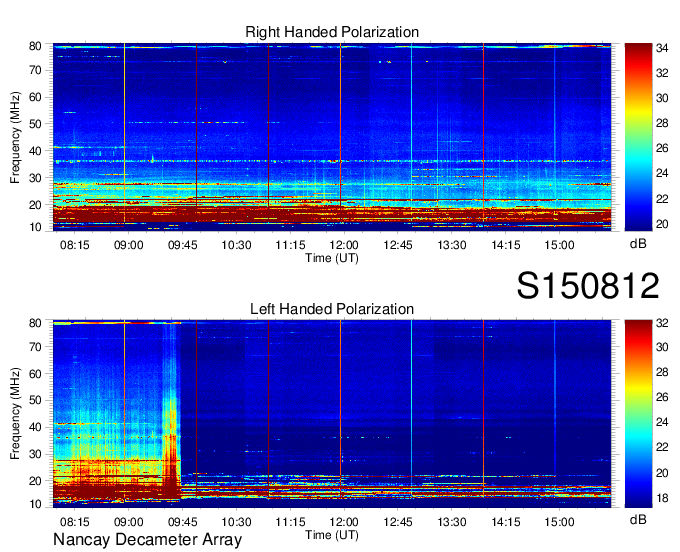The width and height of the screenshot is (680, 552).
Task: Click '26' on the bottom color scale
Action: point(662,397)
